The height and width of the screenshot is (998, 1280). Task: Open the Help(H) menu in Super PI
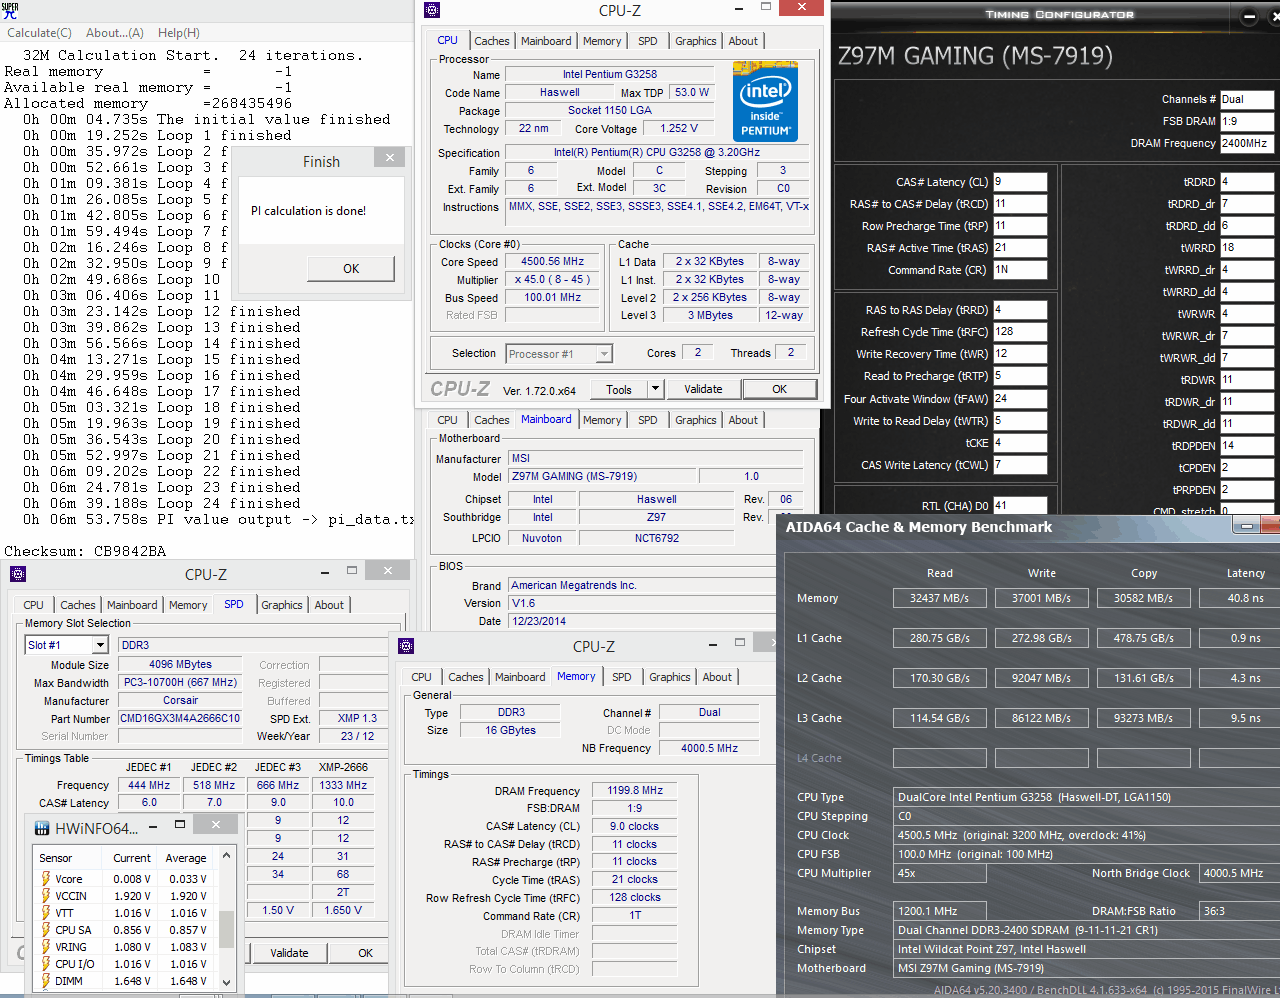click(x=179, y=32)
